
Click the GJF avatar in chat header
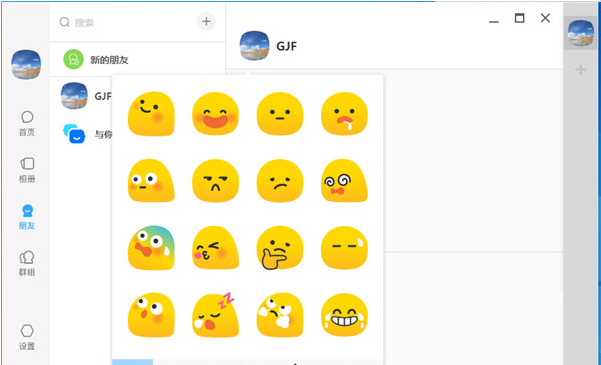pos(255,46)
